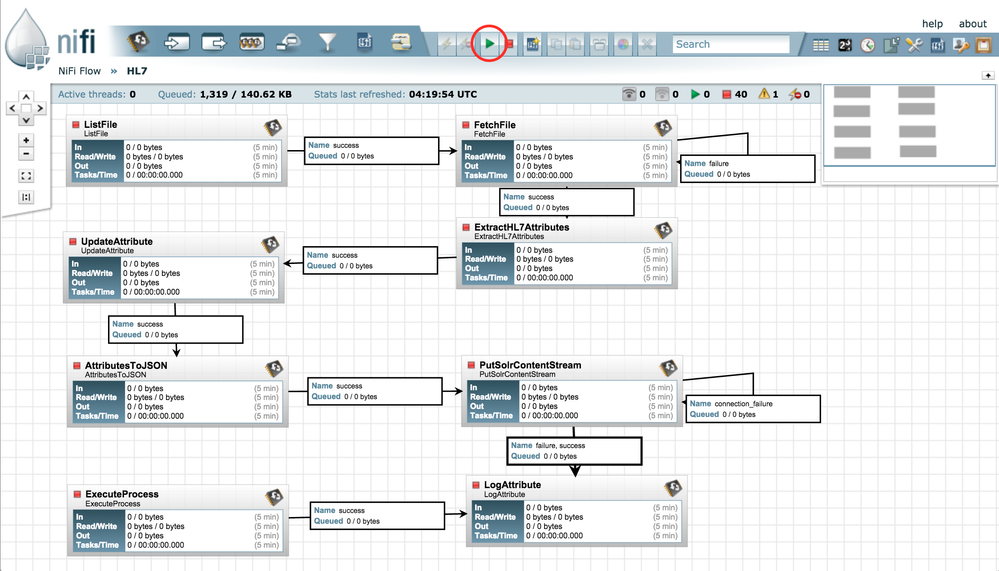The width and height of the screenshot is (999, 571).
Task: Open Controller Settings wrench icon
Action: click(914, 45)
